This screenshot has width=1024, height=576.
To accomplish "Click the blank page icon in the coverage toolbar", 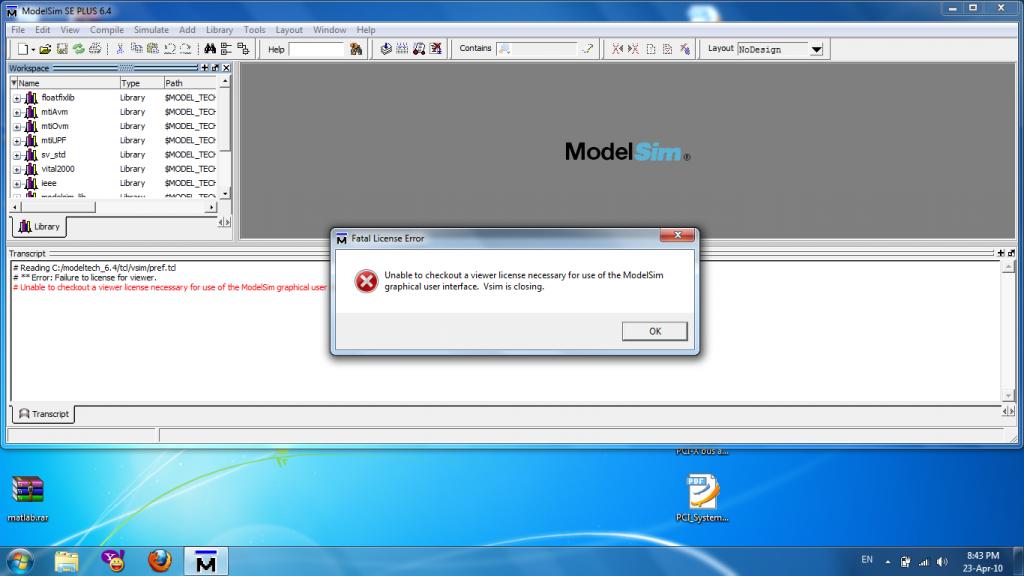I will 650,49.
